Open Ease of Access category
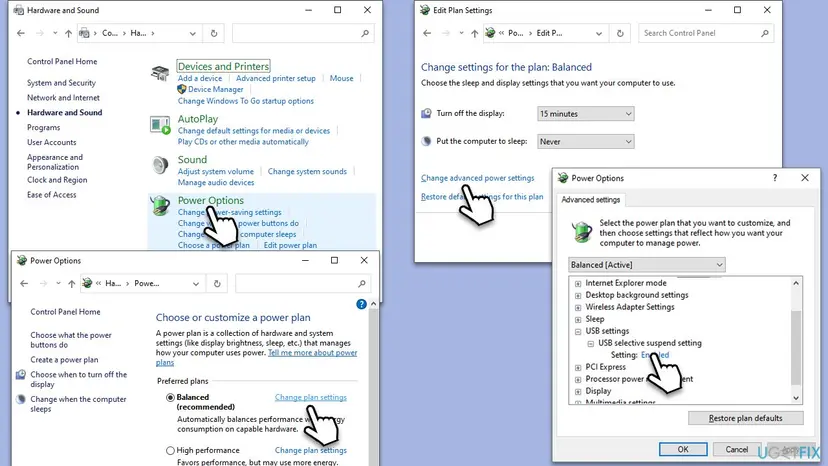 52,194
